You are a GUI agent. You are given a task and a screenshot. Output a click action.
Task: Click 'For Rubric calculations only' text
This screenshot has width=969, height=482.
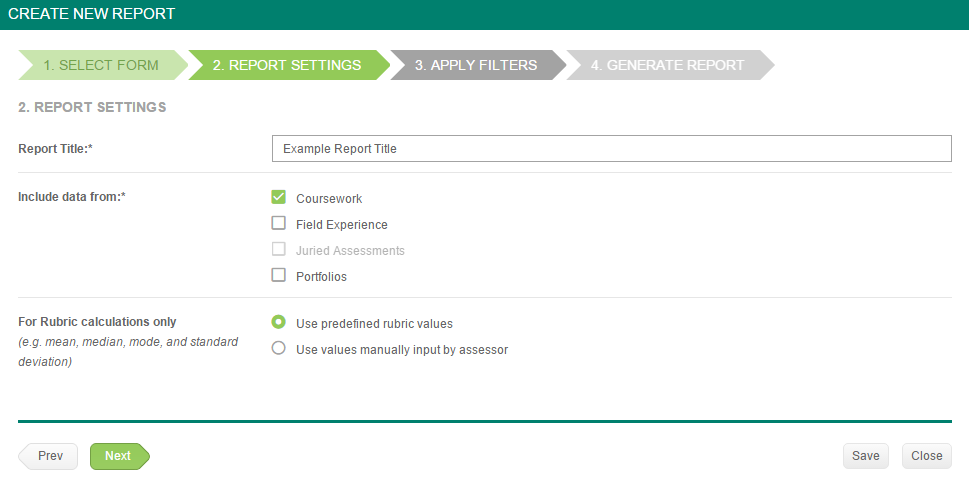(x=97, y=322)
